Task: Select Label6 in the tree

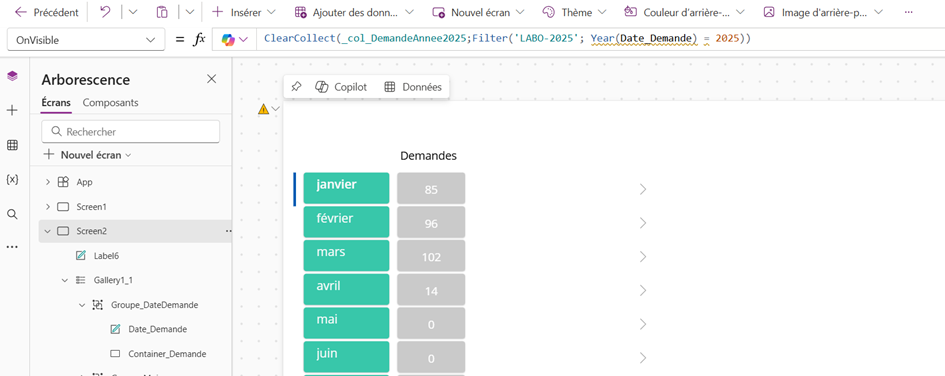Action: [106, 255]
